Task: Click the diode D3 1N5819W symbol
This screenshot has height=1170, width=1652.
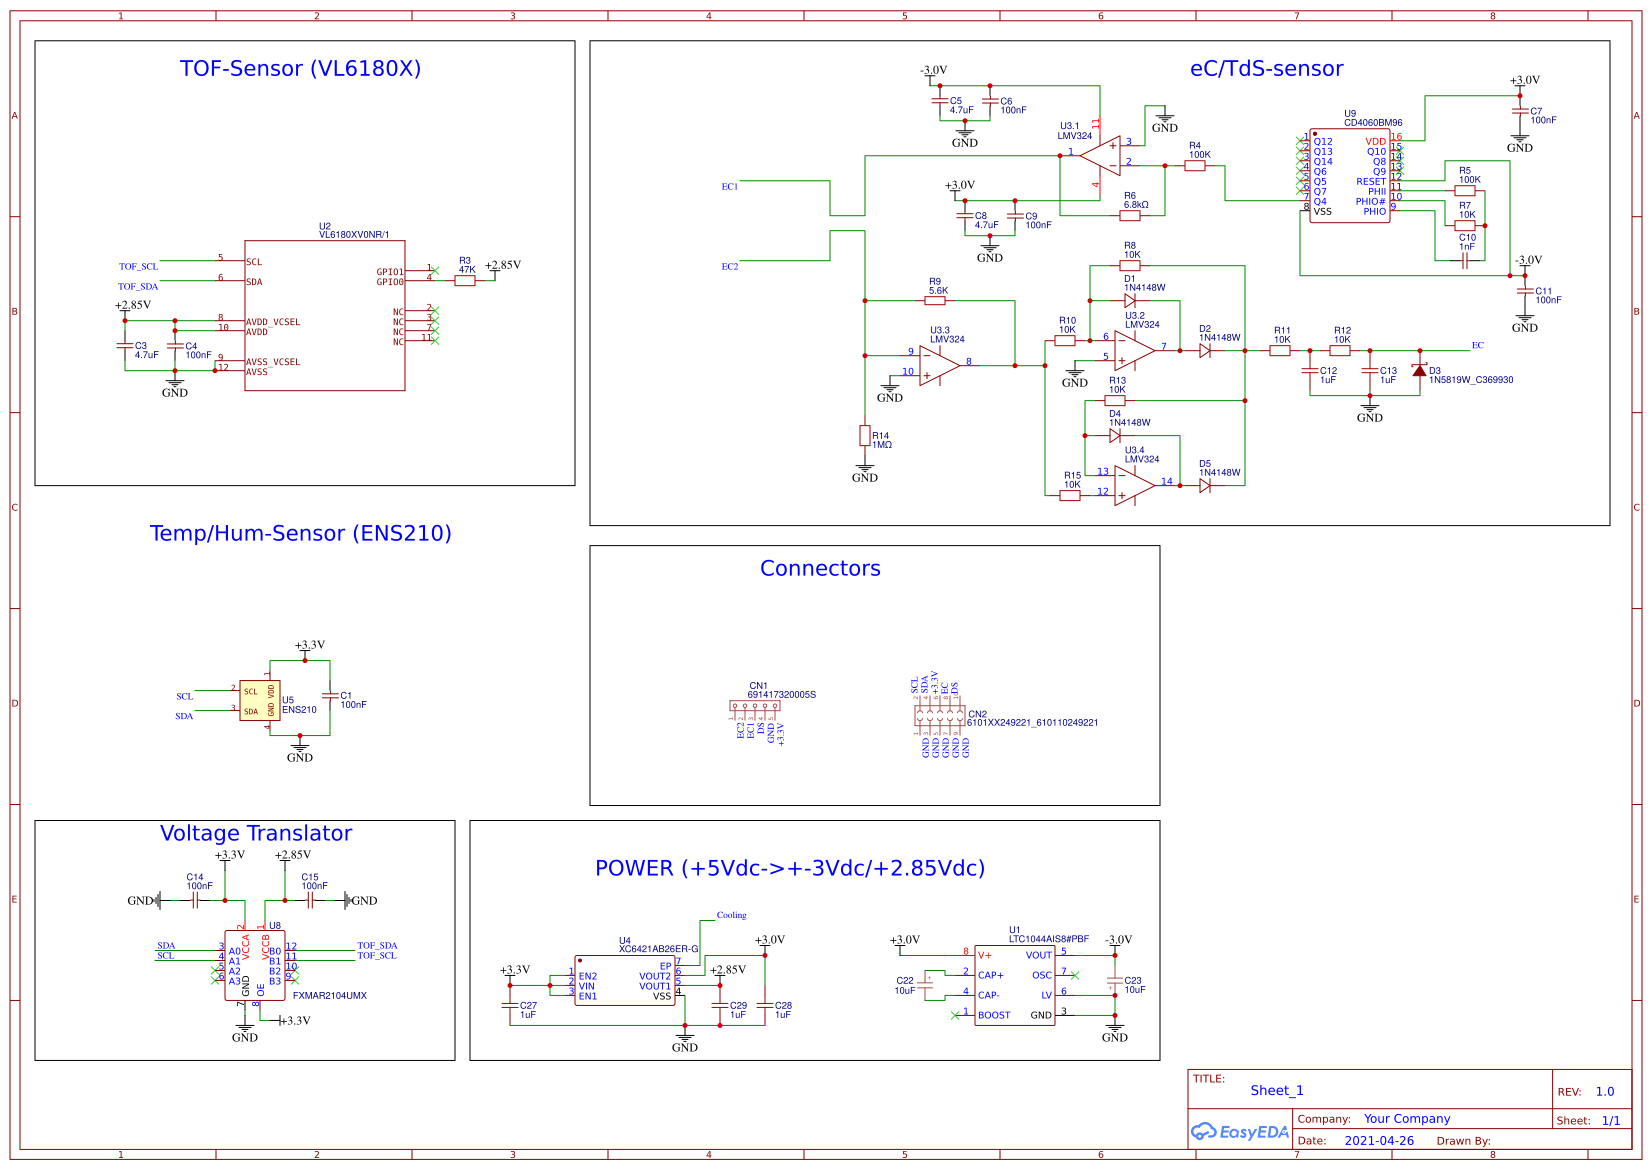Action: click(x=1422, y=370)
